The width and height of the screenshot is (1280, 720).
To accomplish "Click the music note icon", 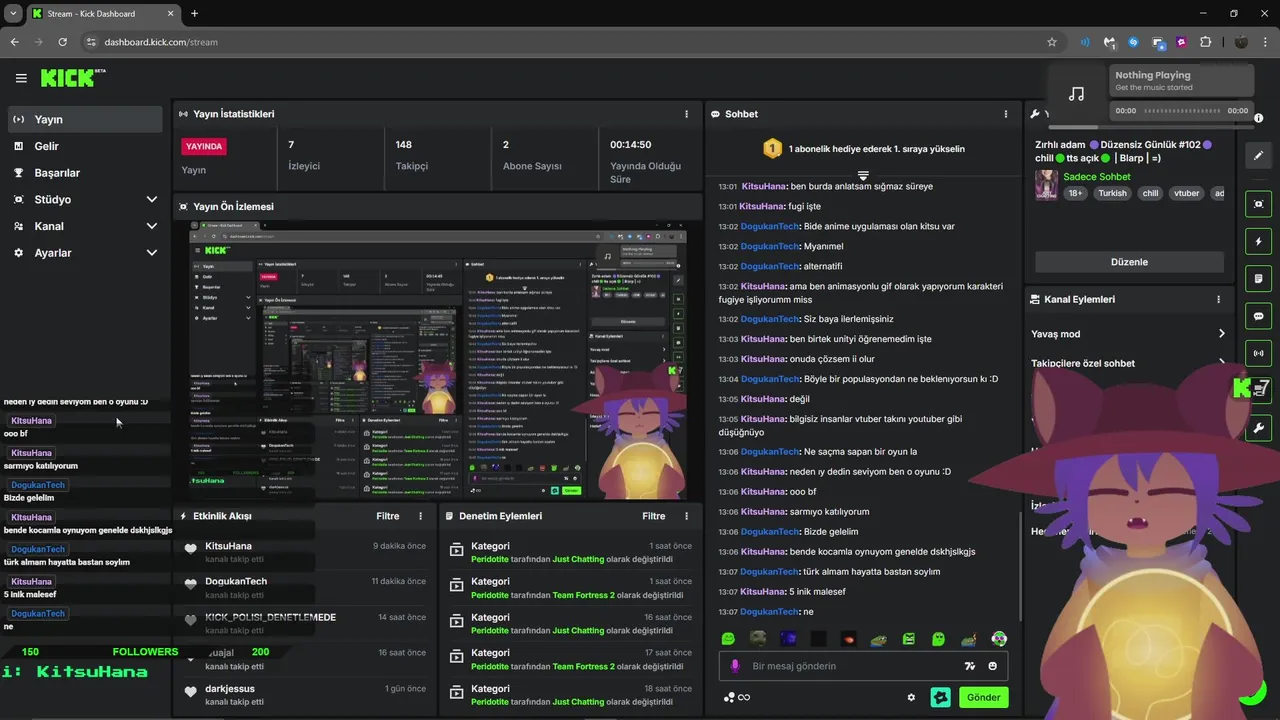I will coord(1076,94).
